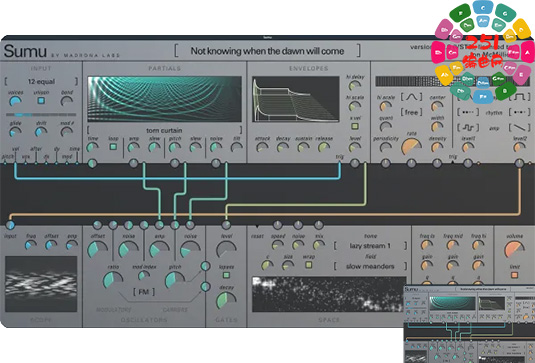The image size is (535, 363).
Task: Adjust the glide knob
Action: pyautogui.click(x=15, y=132)
